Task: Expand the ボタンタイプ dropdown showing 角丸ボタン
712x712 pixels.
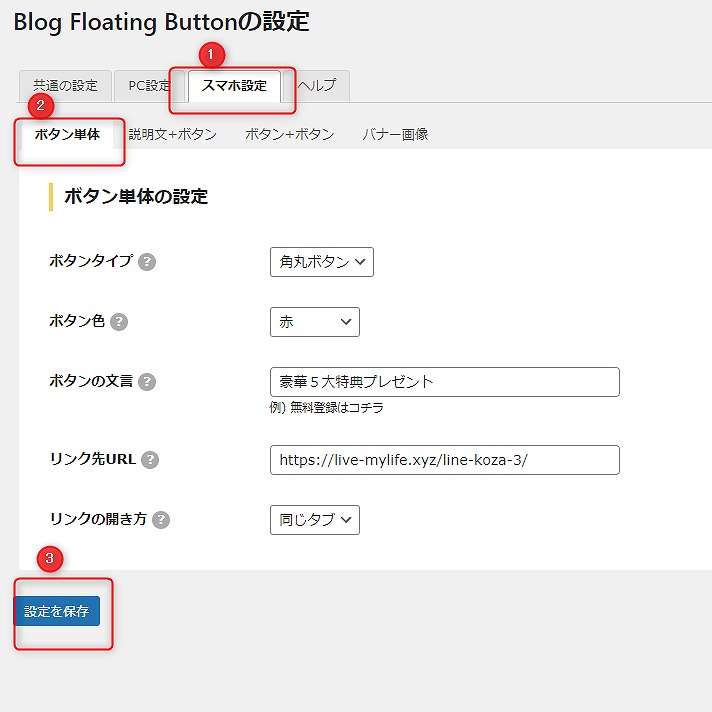Action: pyautogui.click(x=321, y=262)
